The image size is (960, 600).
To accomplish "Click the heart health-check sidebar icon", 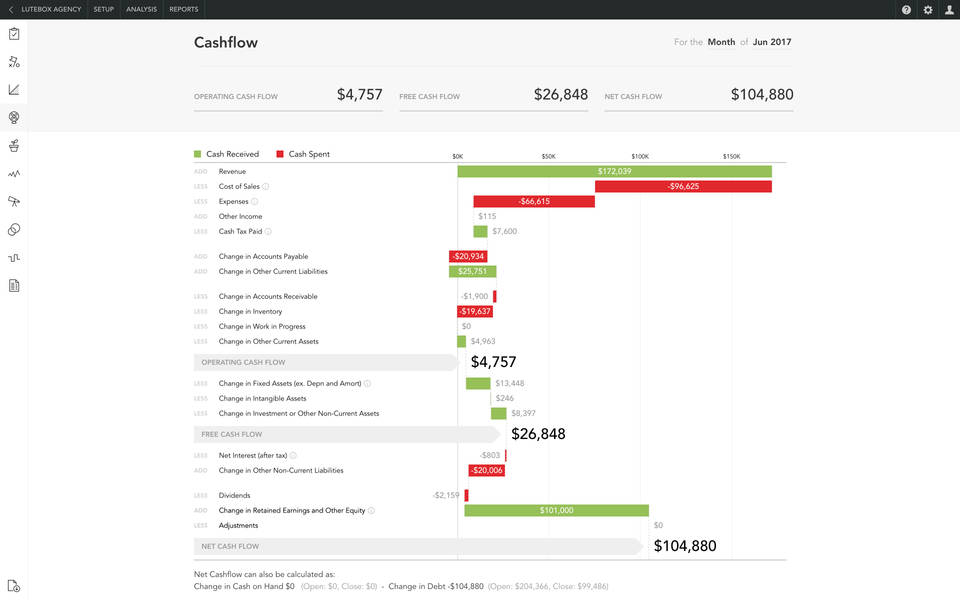I will pos(13,116).
